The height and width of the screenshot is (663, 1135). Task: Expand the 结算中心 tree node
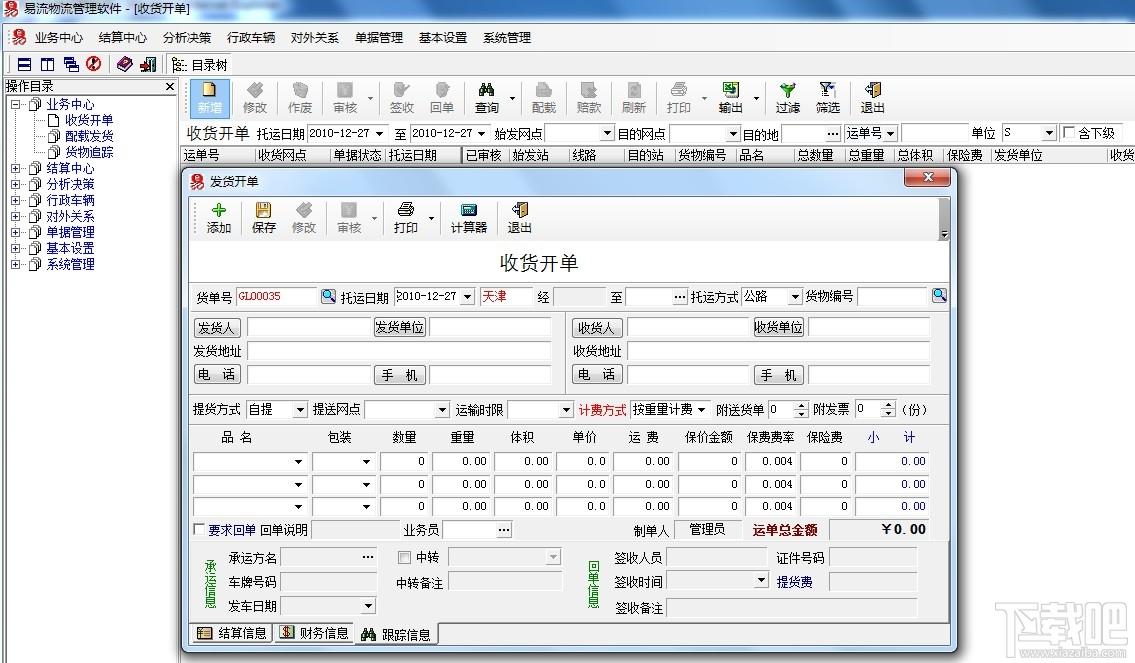[15, 168]
